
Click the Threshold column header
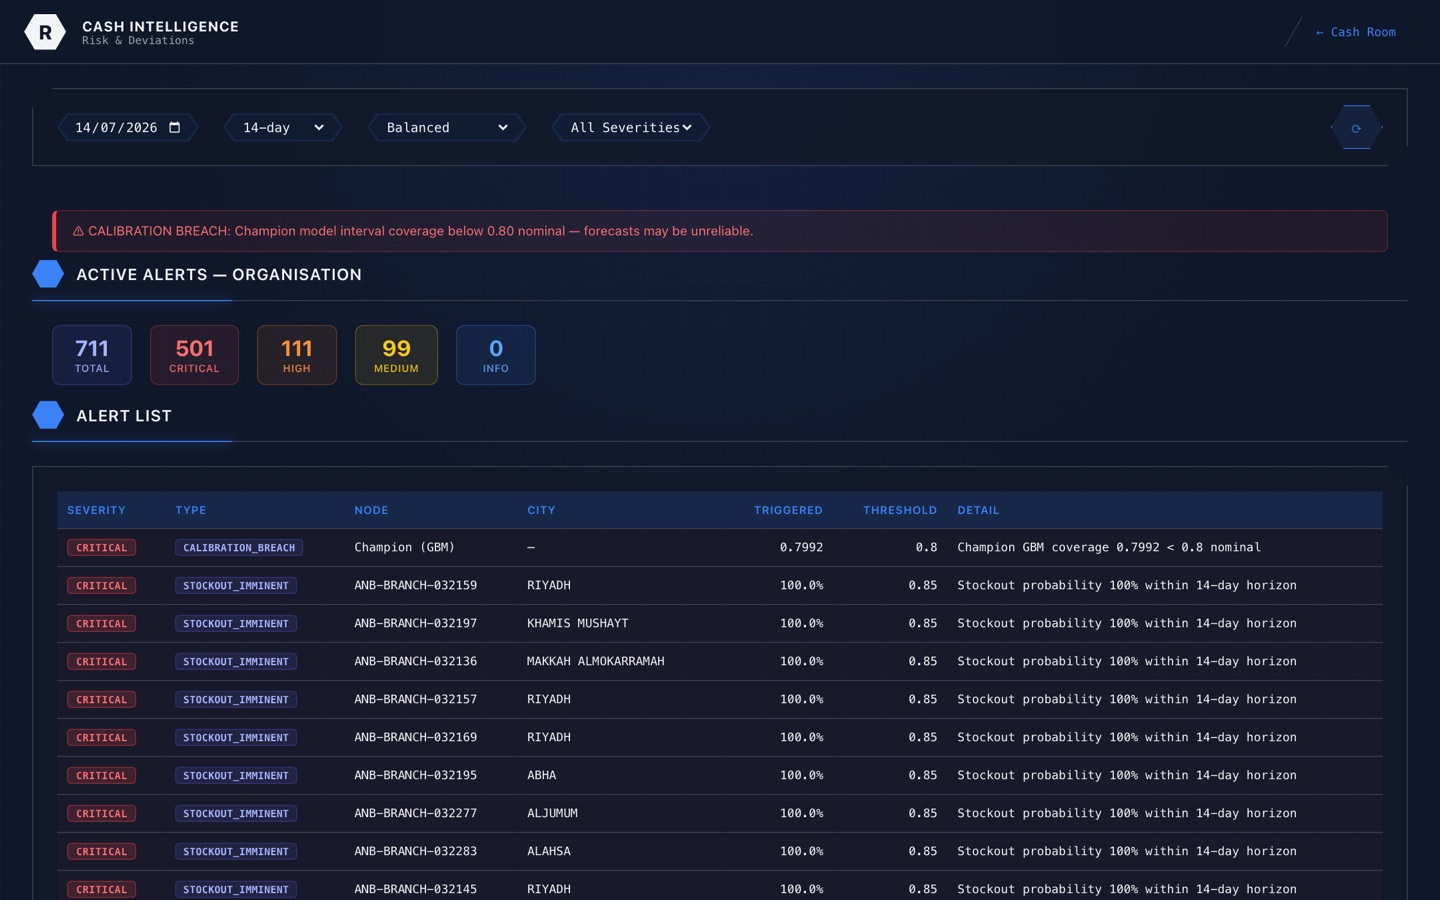[900, 510]
